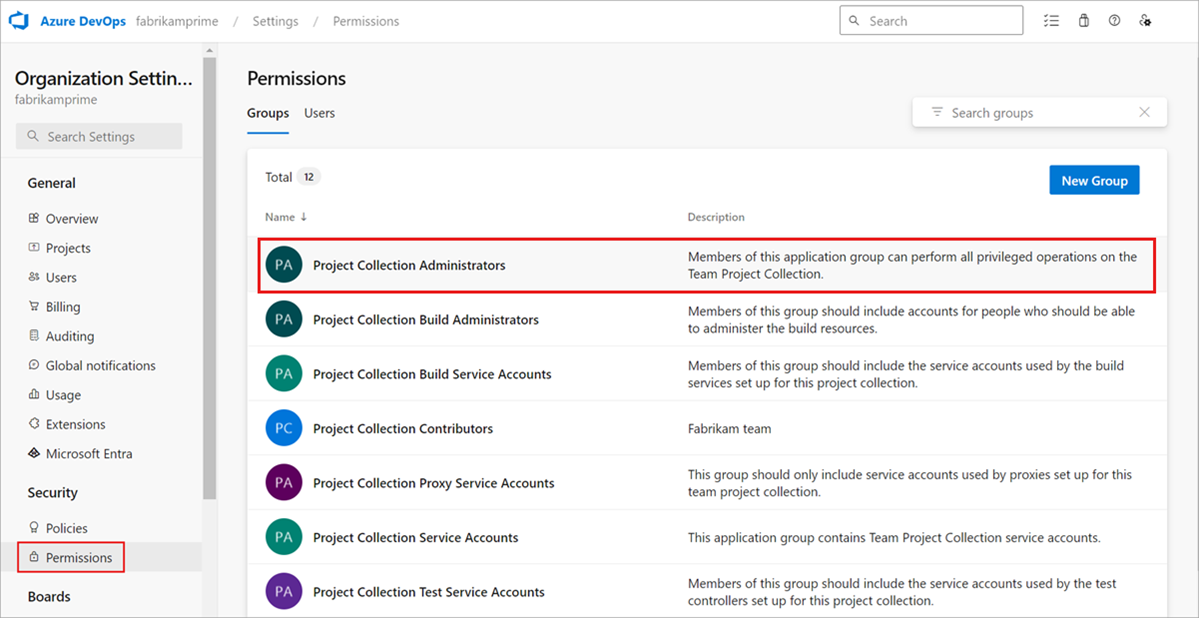Open Project Collection Build Administrators group
This screenshot has height=618, width=1199.
click(426, 320)
